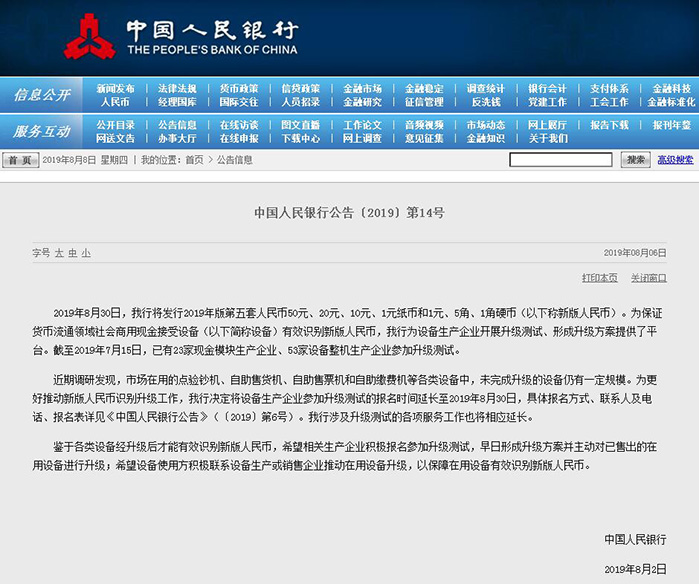Screen dimensions: 699x584
Task: Click the 服务互动 section header
Action: [41, 131]
